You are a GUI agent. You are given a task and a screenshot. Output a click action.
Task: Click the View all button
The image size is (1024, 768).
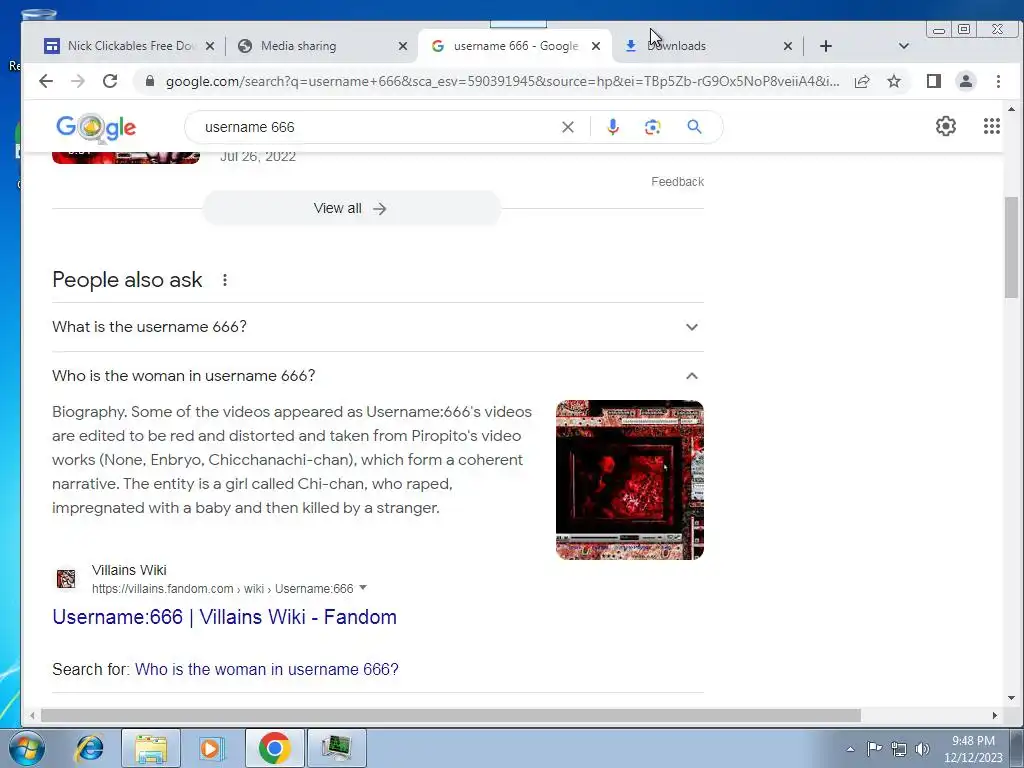[351, 208]
